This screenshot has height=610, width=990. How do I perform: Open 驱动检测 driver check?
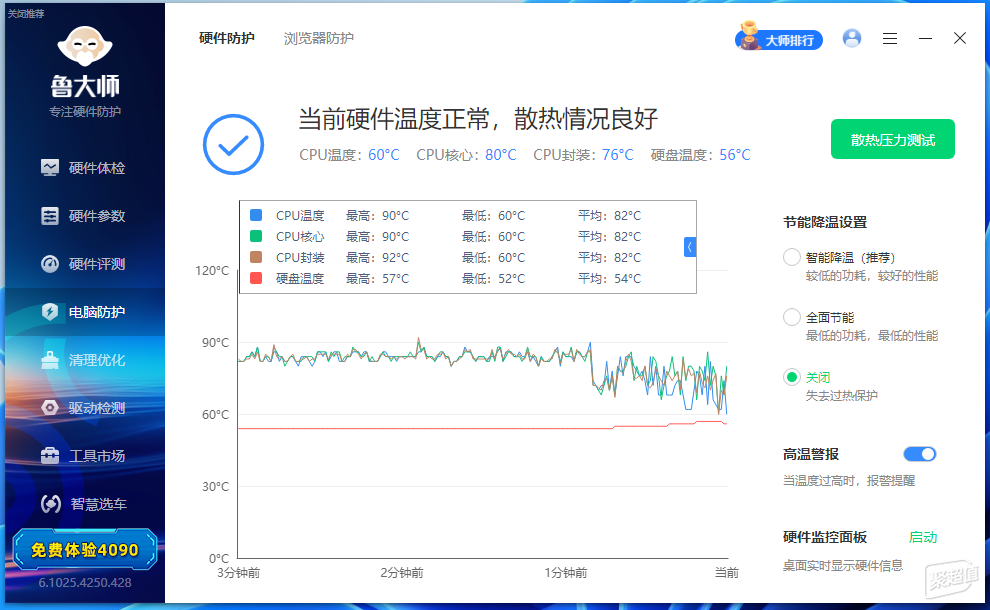(83, 408)
